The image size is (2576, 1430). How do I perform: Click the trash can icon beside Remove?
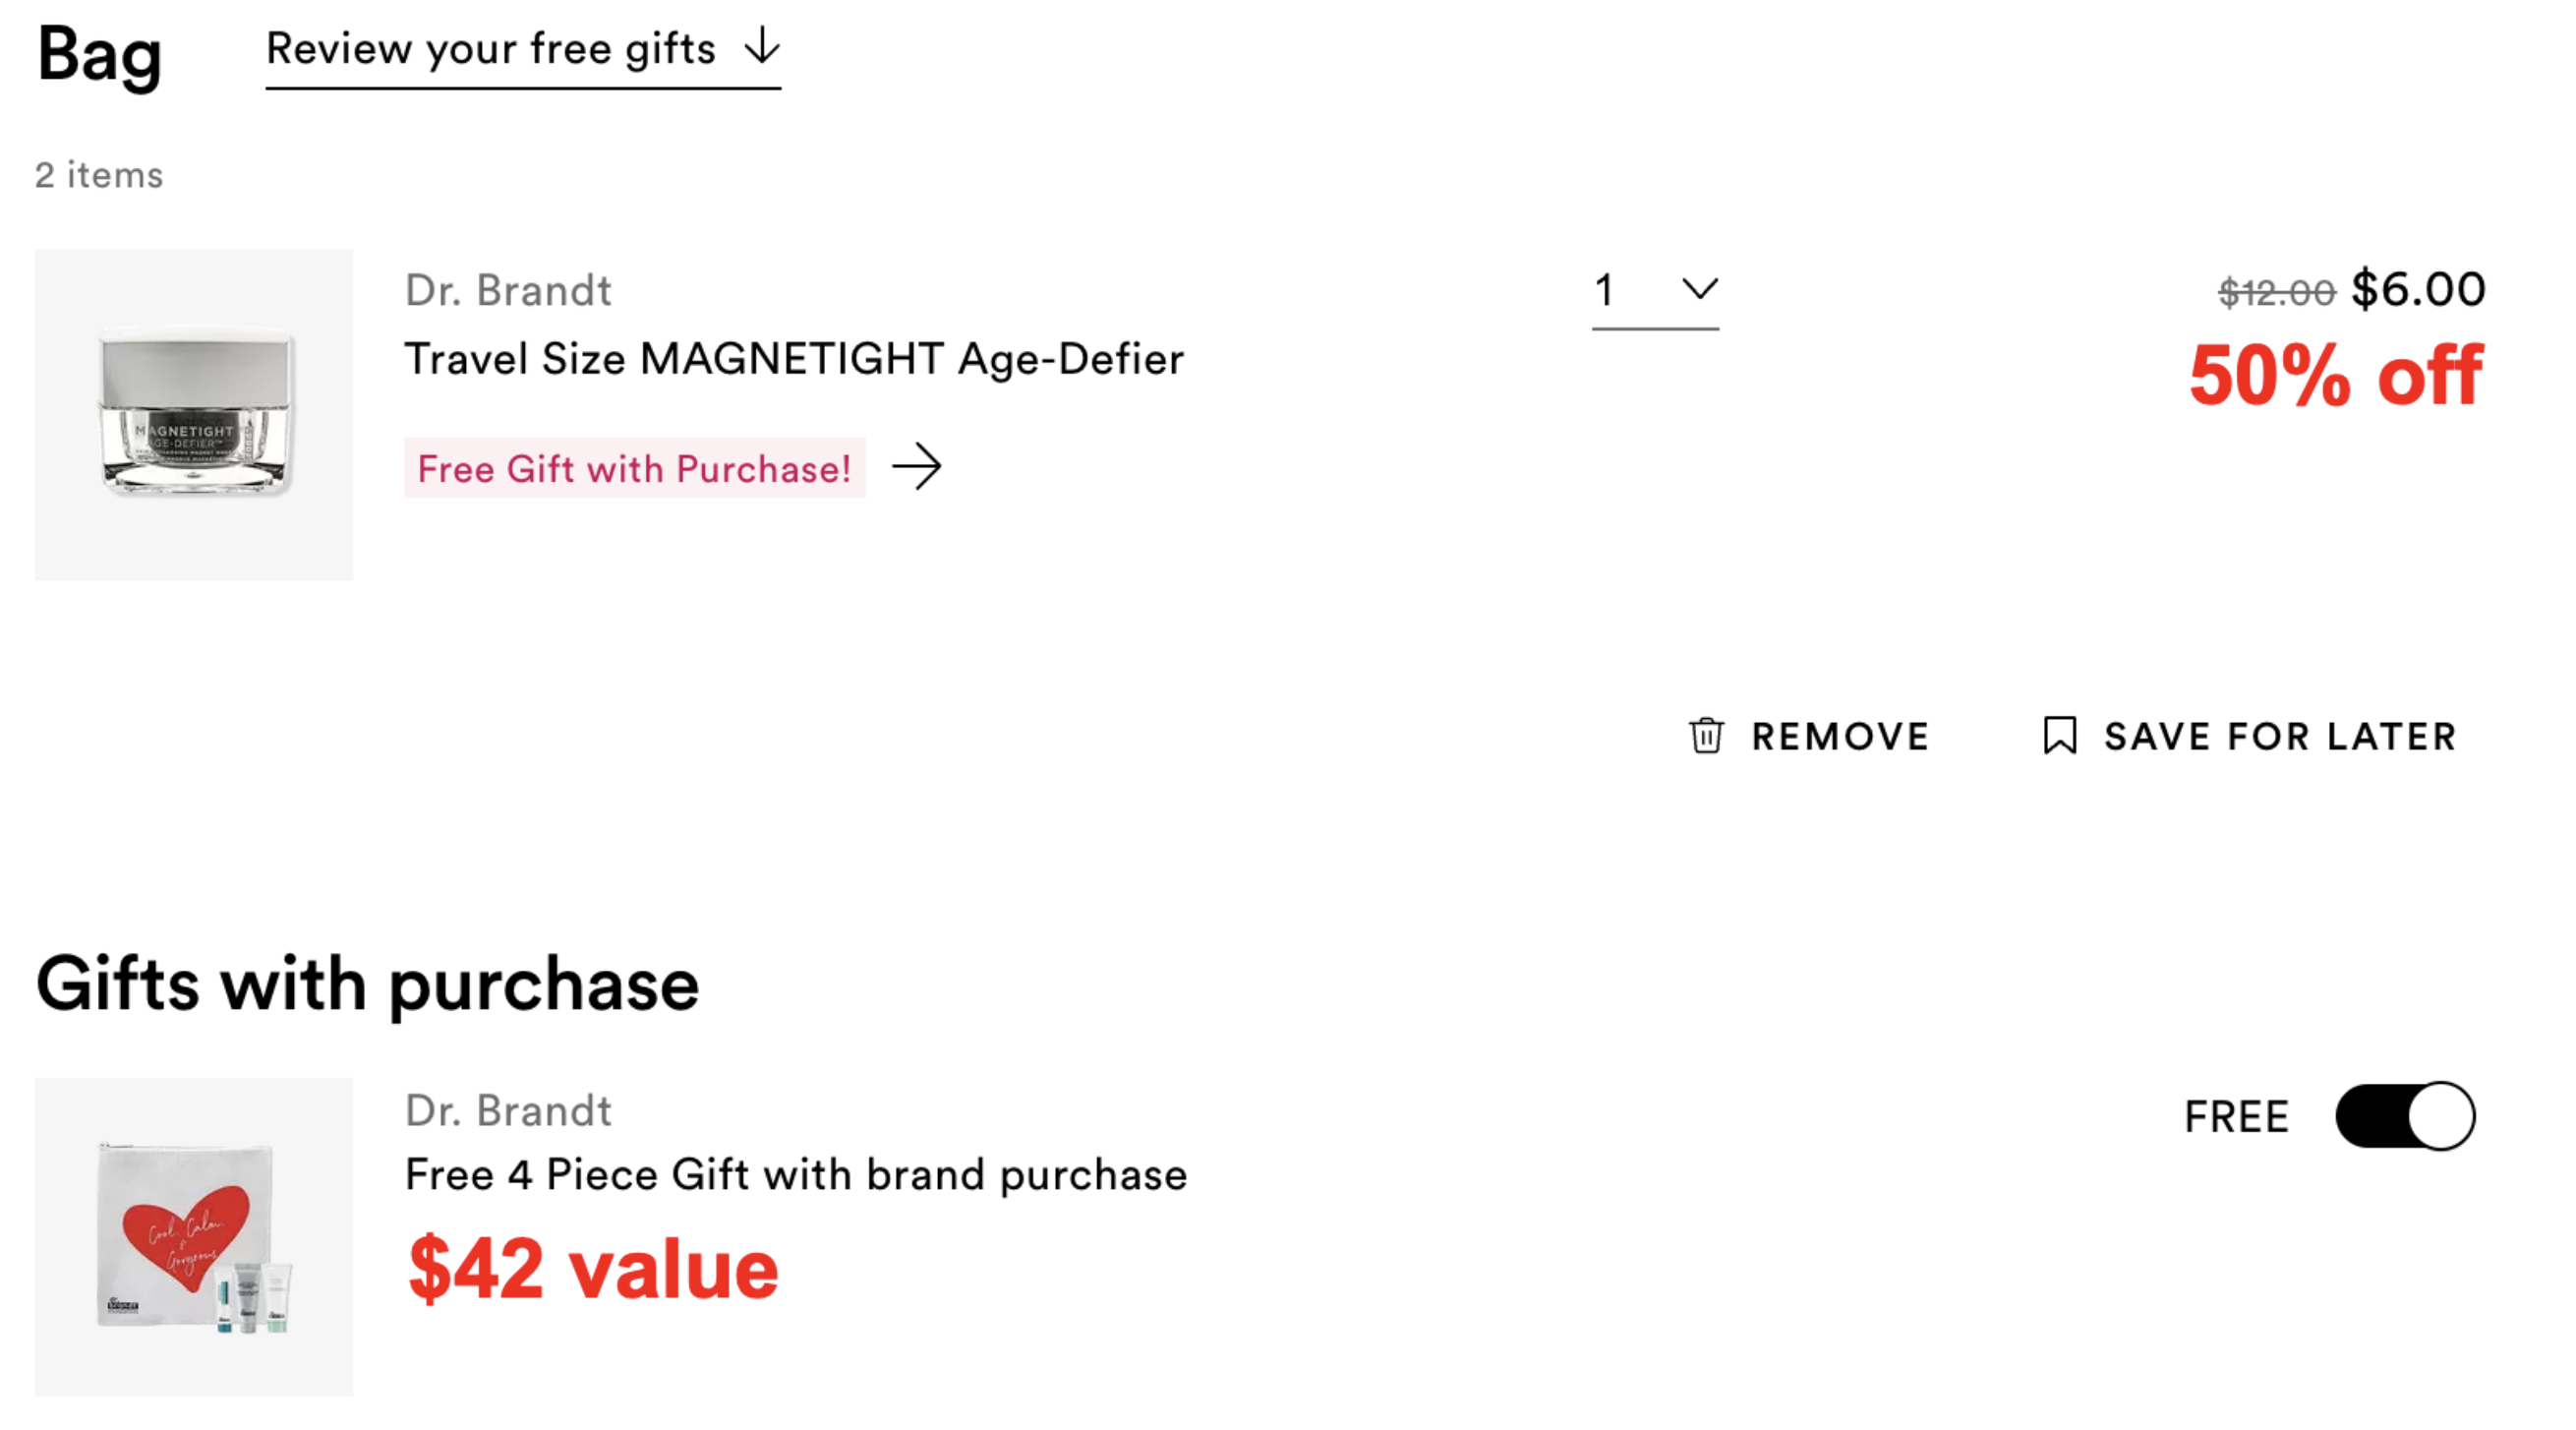point(1706,736)
